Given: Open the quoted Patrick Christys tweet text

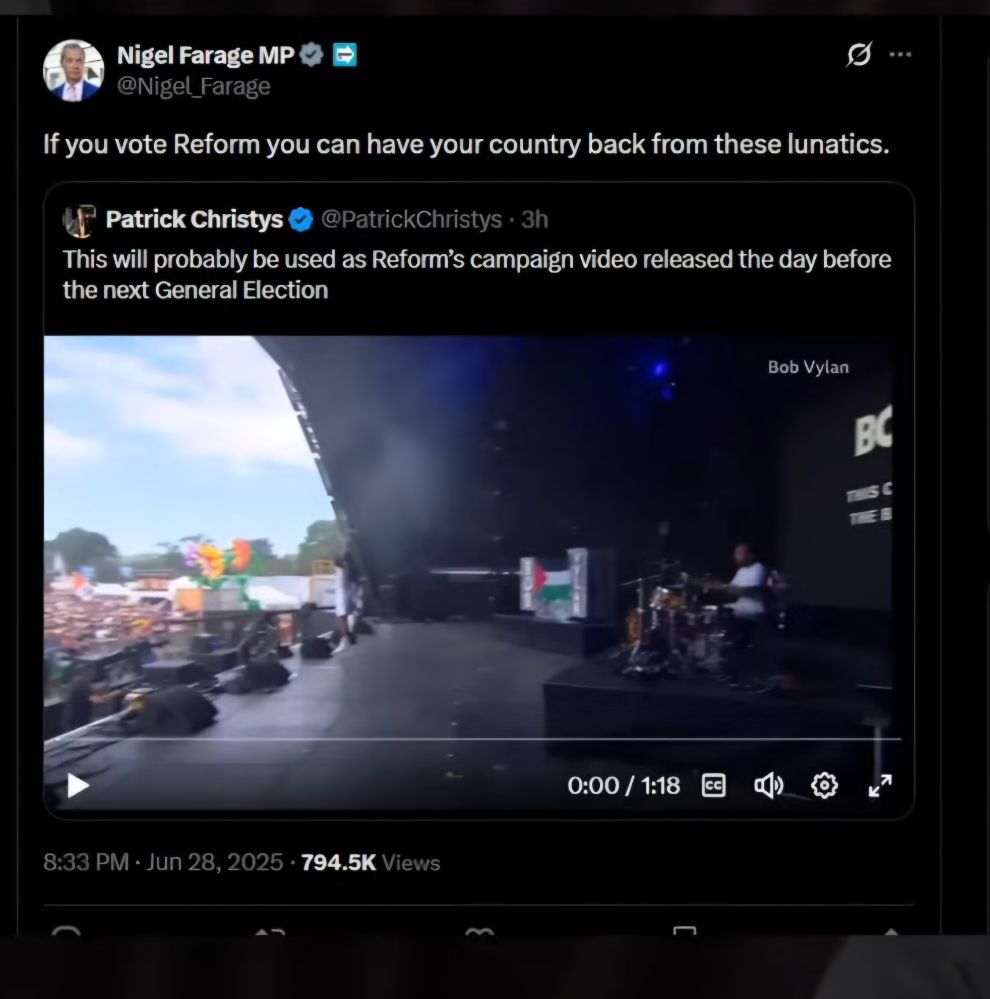Looking at the screenshot, I should point(477,275).
